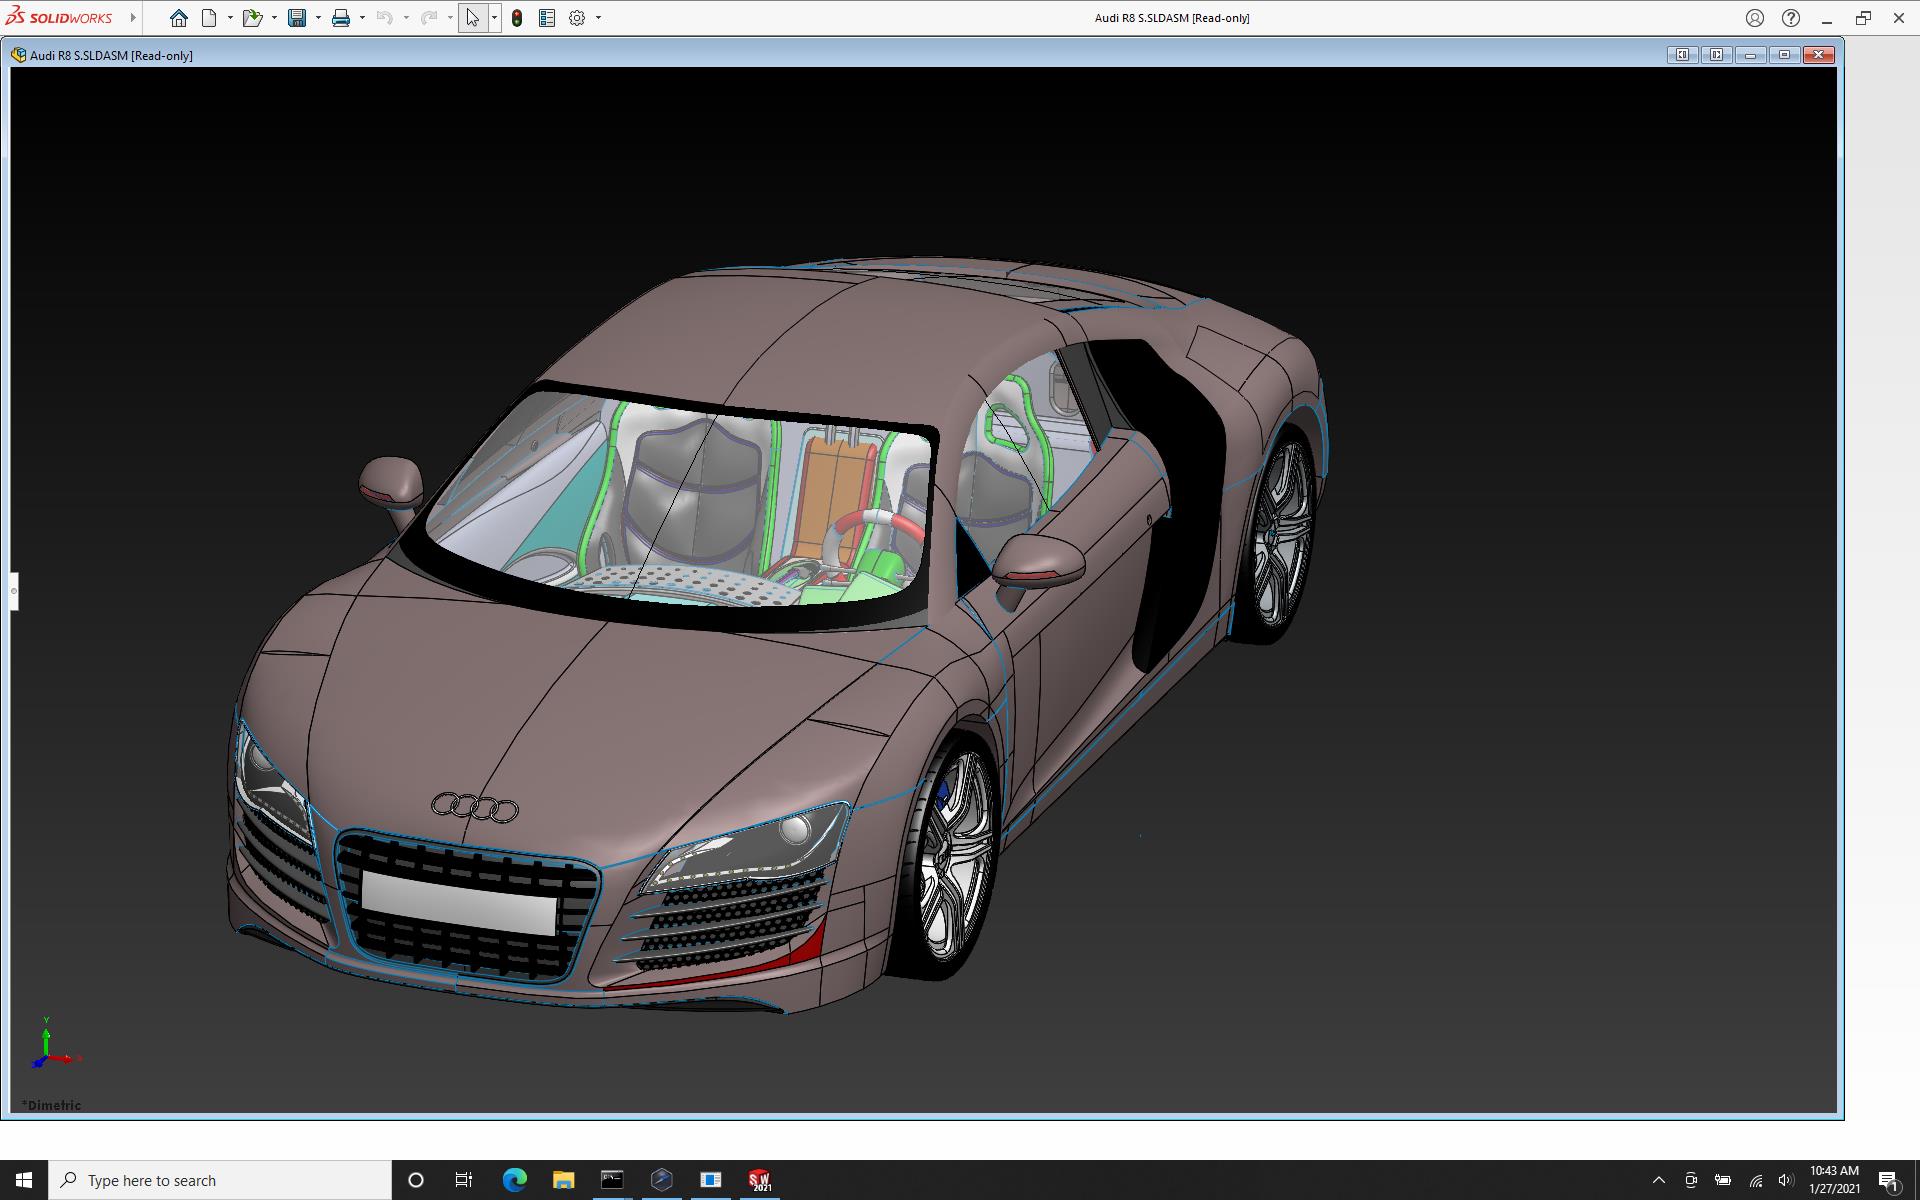Open the Help question mark button
Screen dimensions: 1920x1200
pyautogui.click(x=1791, y=18)
